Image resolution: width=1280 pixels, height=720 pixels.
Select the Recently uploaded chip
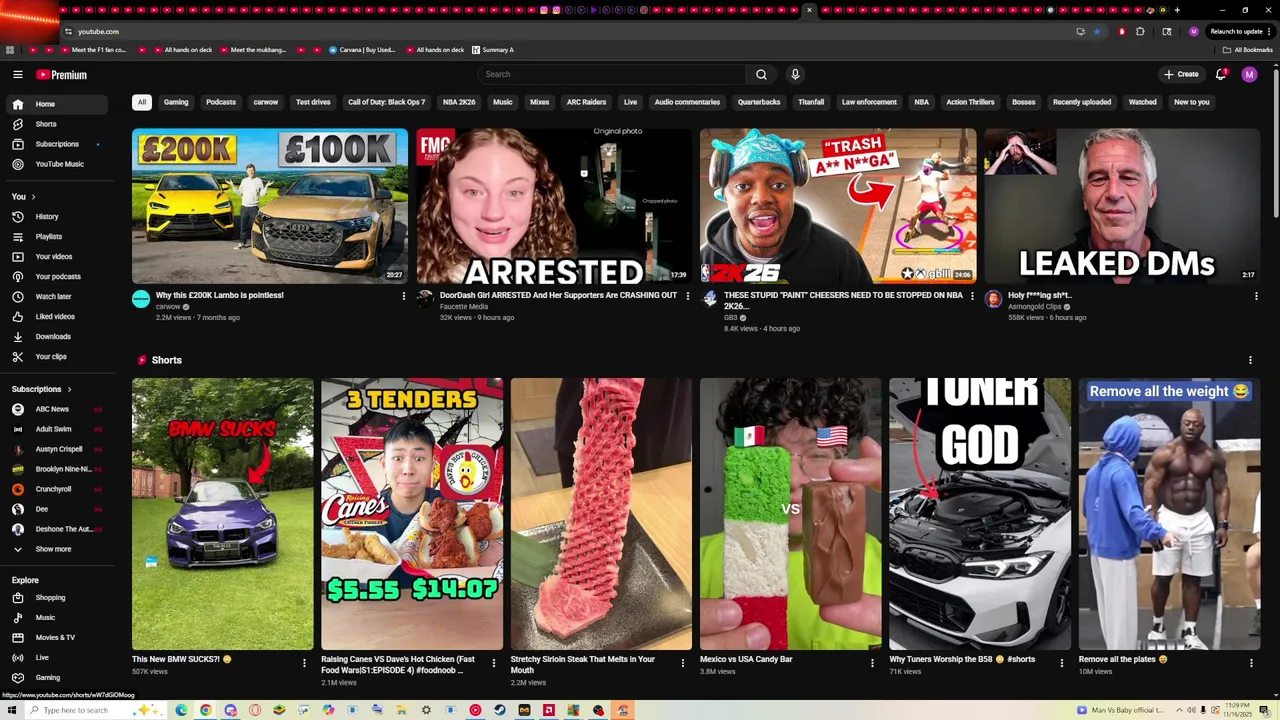click(1082, 102)
